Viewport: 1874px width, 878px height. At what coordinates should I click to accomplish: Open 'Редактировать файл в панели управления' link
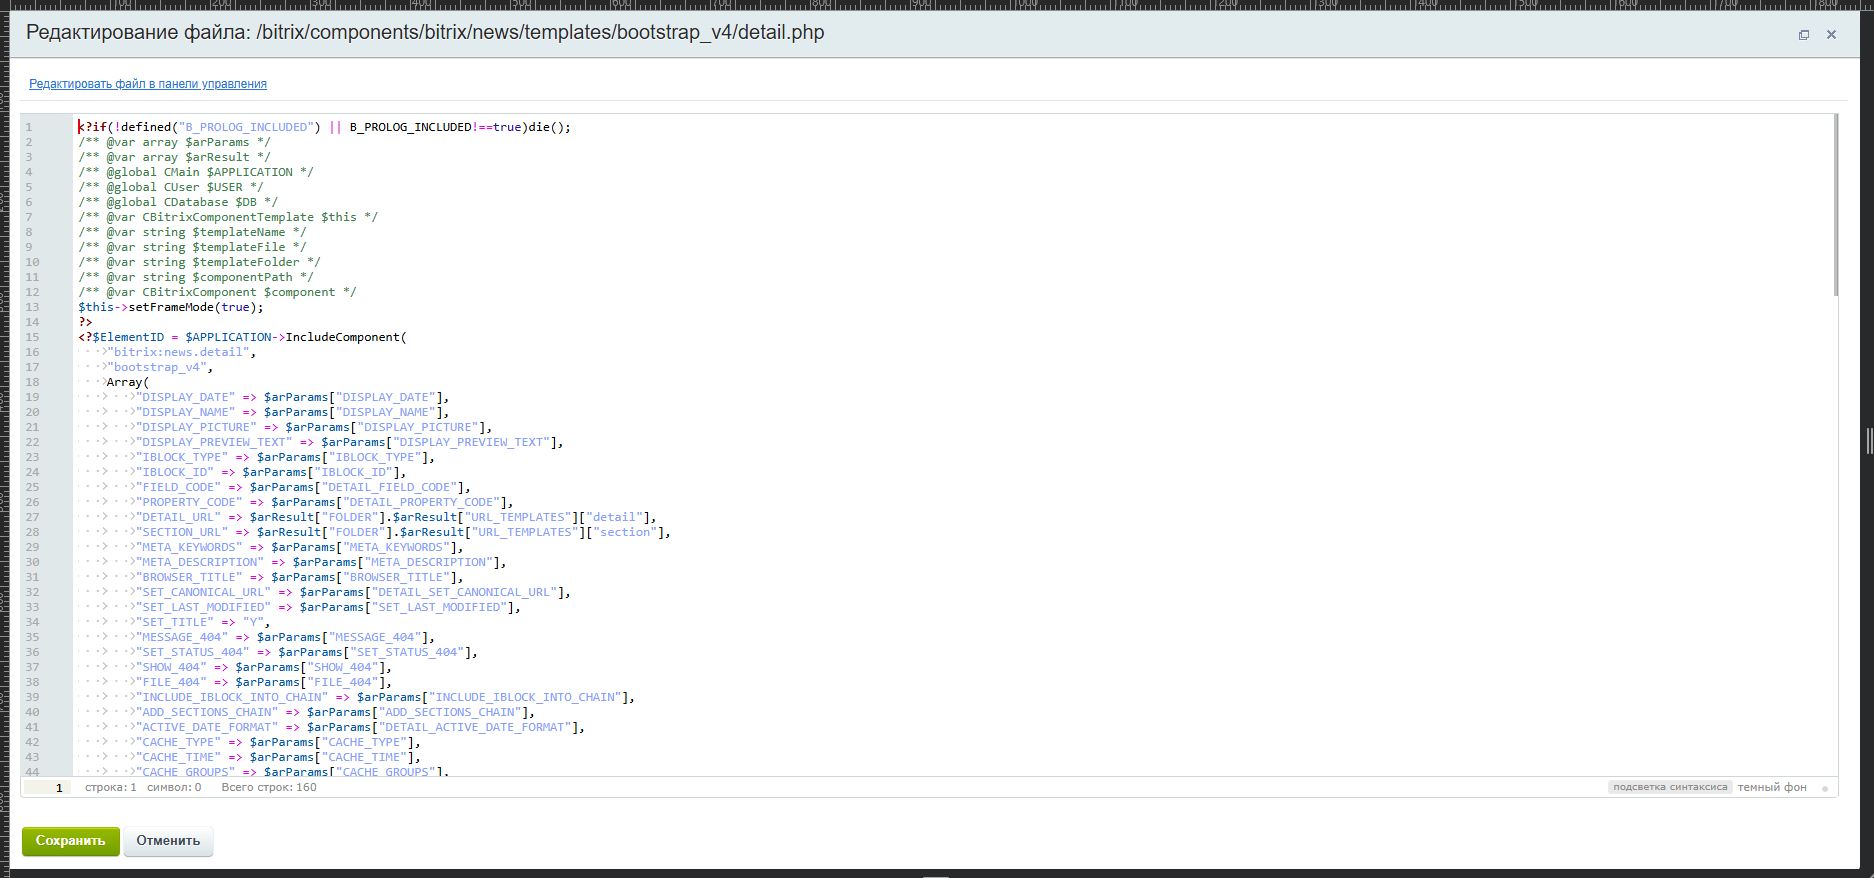click(x=148, y=84)
